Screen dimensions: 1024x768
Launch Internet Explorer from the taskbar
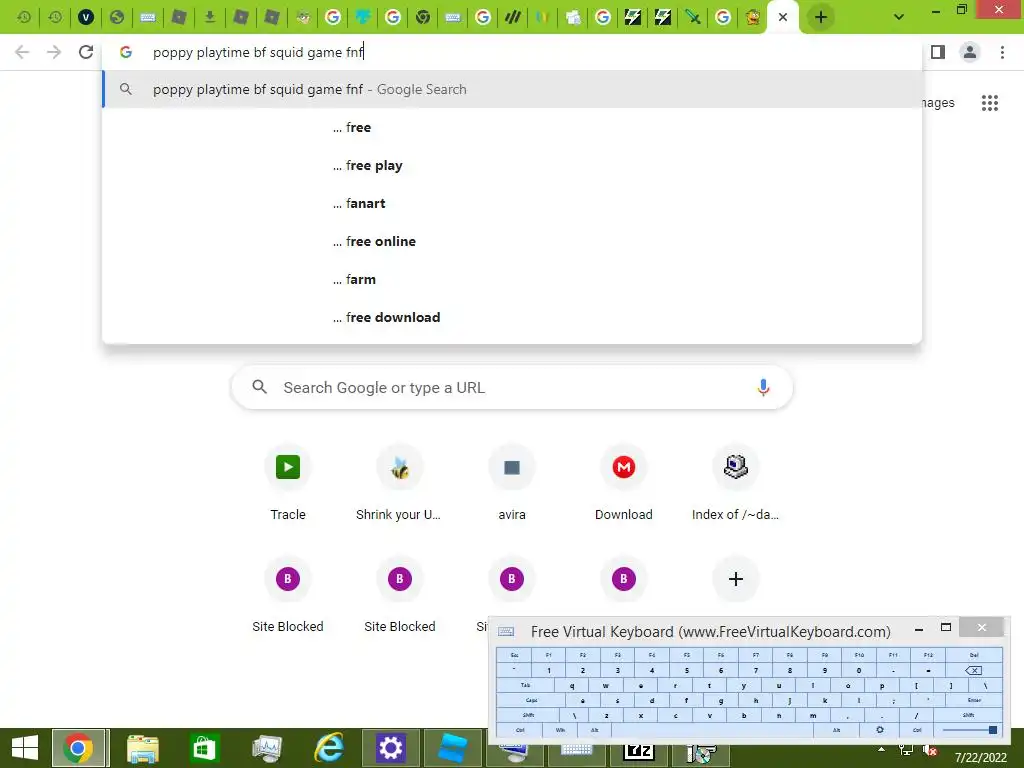coord(329,748)
